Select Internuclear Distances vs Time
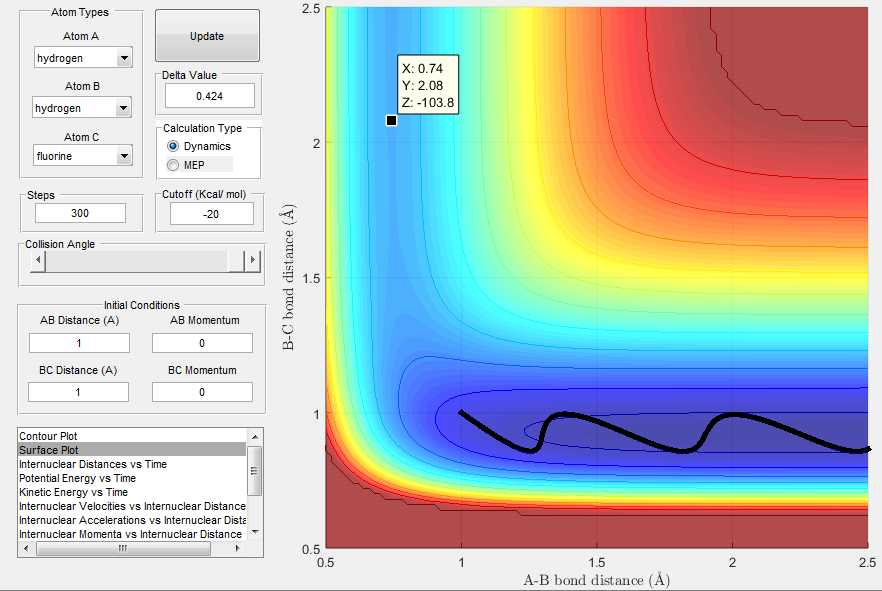The image size is (882, 591). coord(132,464)
